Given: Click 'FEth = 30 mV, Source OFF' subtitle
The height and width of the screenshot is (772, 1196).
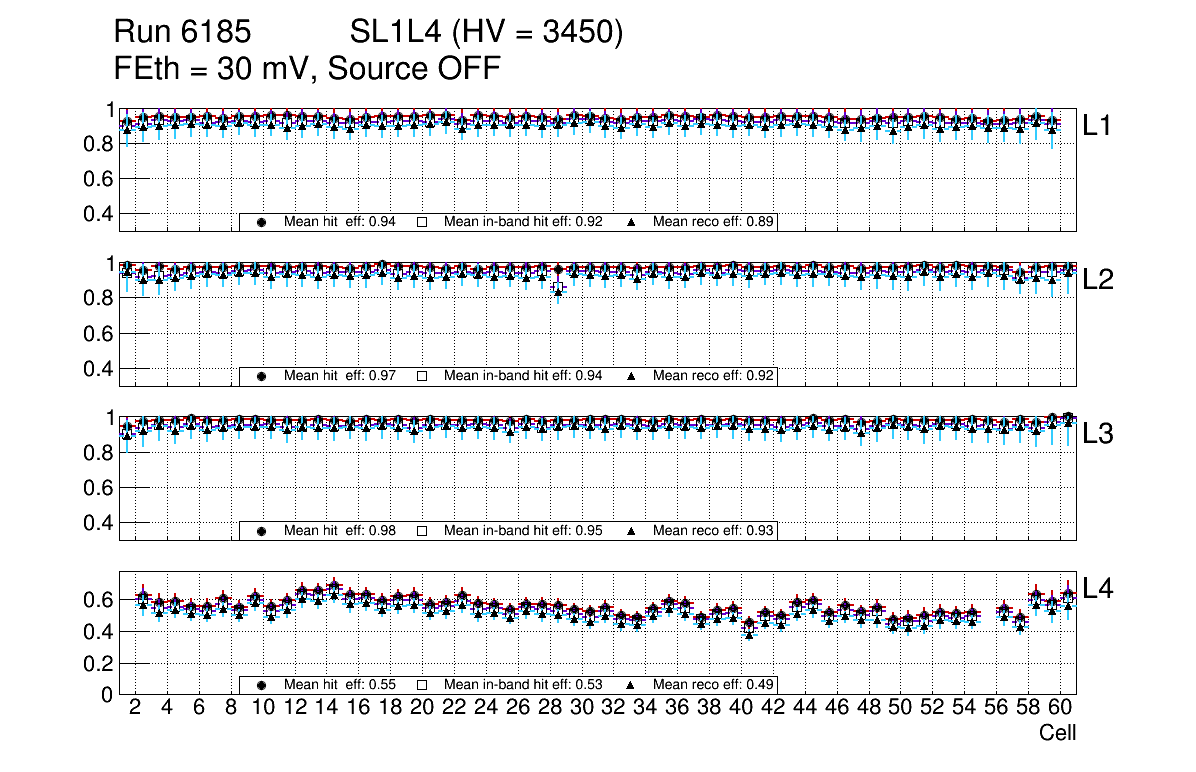Looking at the screenshot, I should pos(307,69).
